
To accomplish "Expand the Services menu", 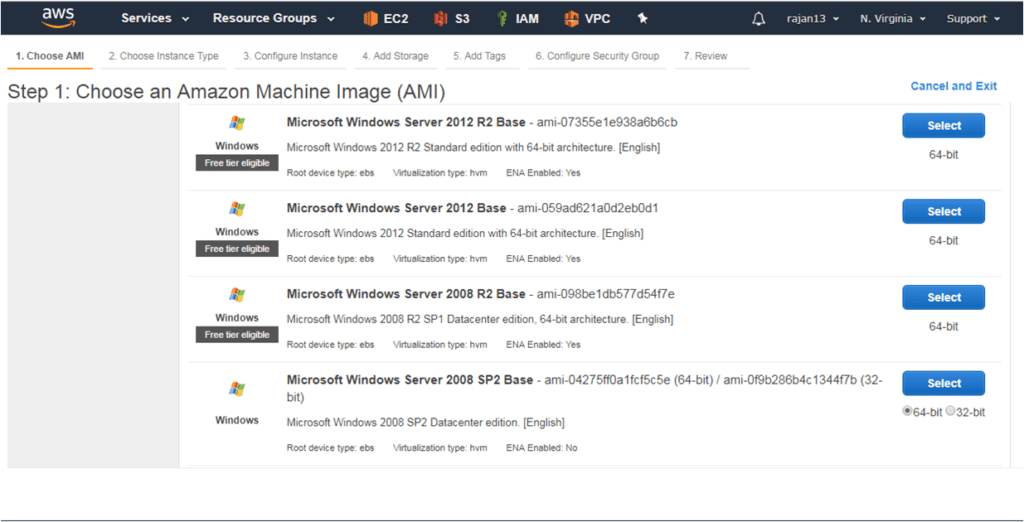I will click(x=155, y=18).
